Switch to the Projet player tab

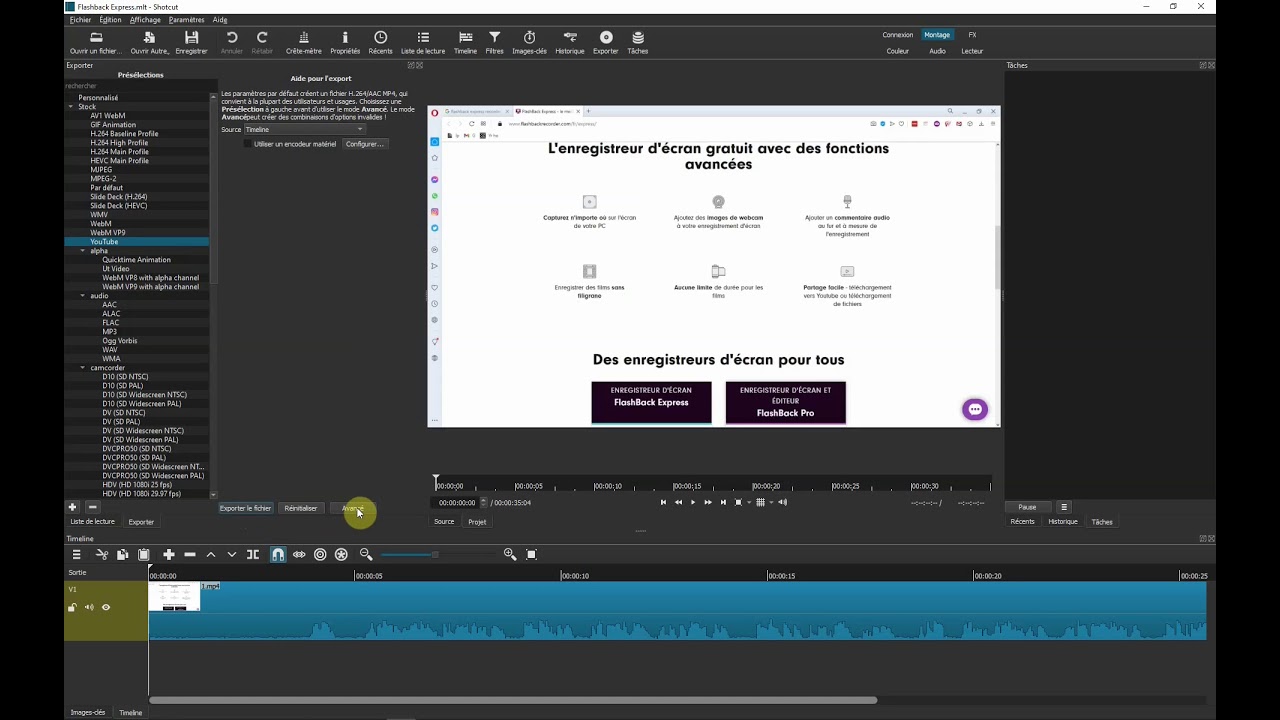coord(477,522)
